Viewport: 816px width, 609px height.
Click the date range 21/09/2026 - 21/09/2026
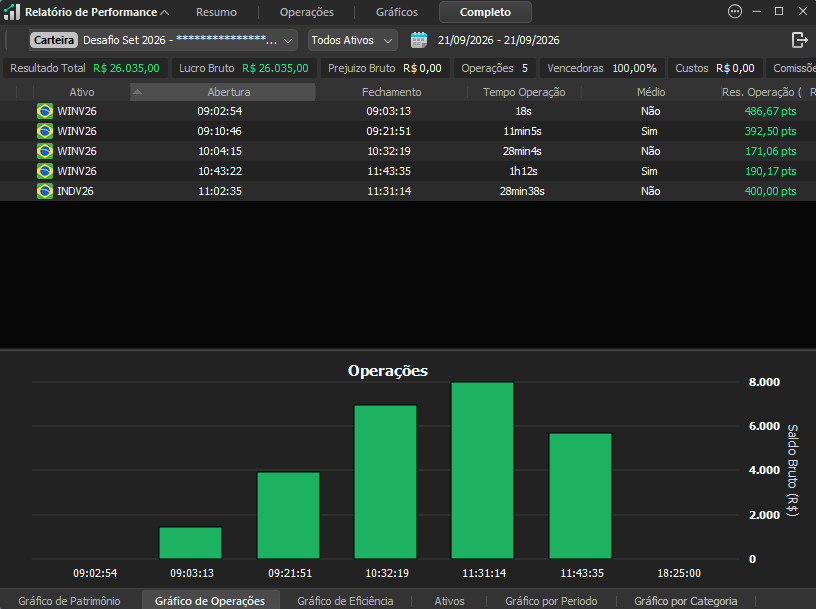[499, 40]
